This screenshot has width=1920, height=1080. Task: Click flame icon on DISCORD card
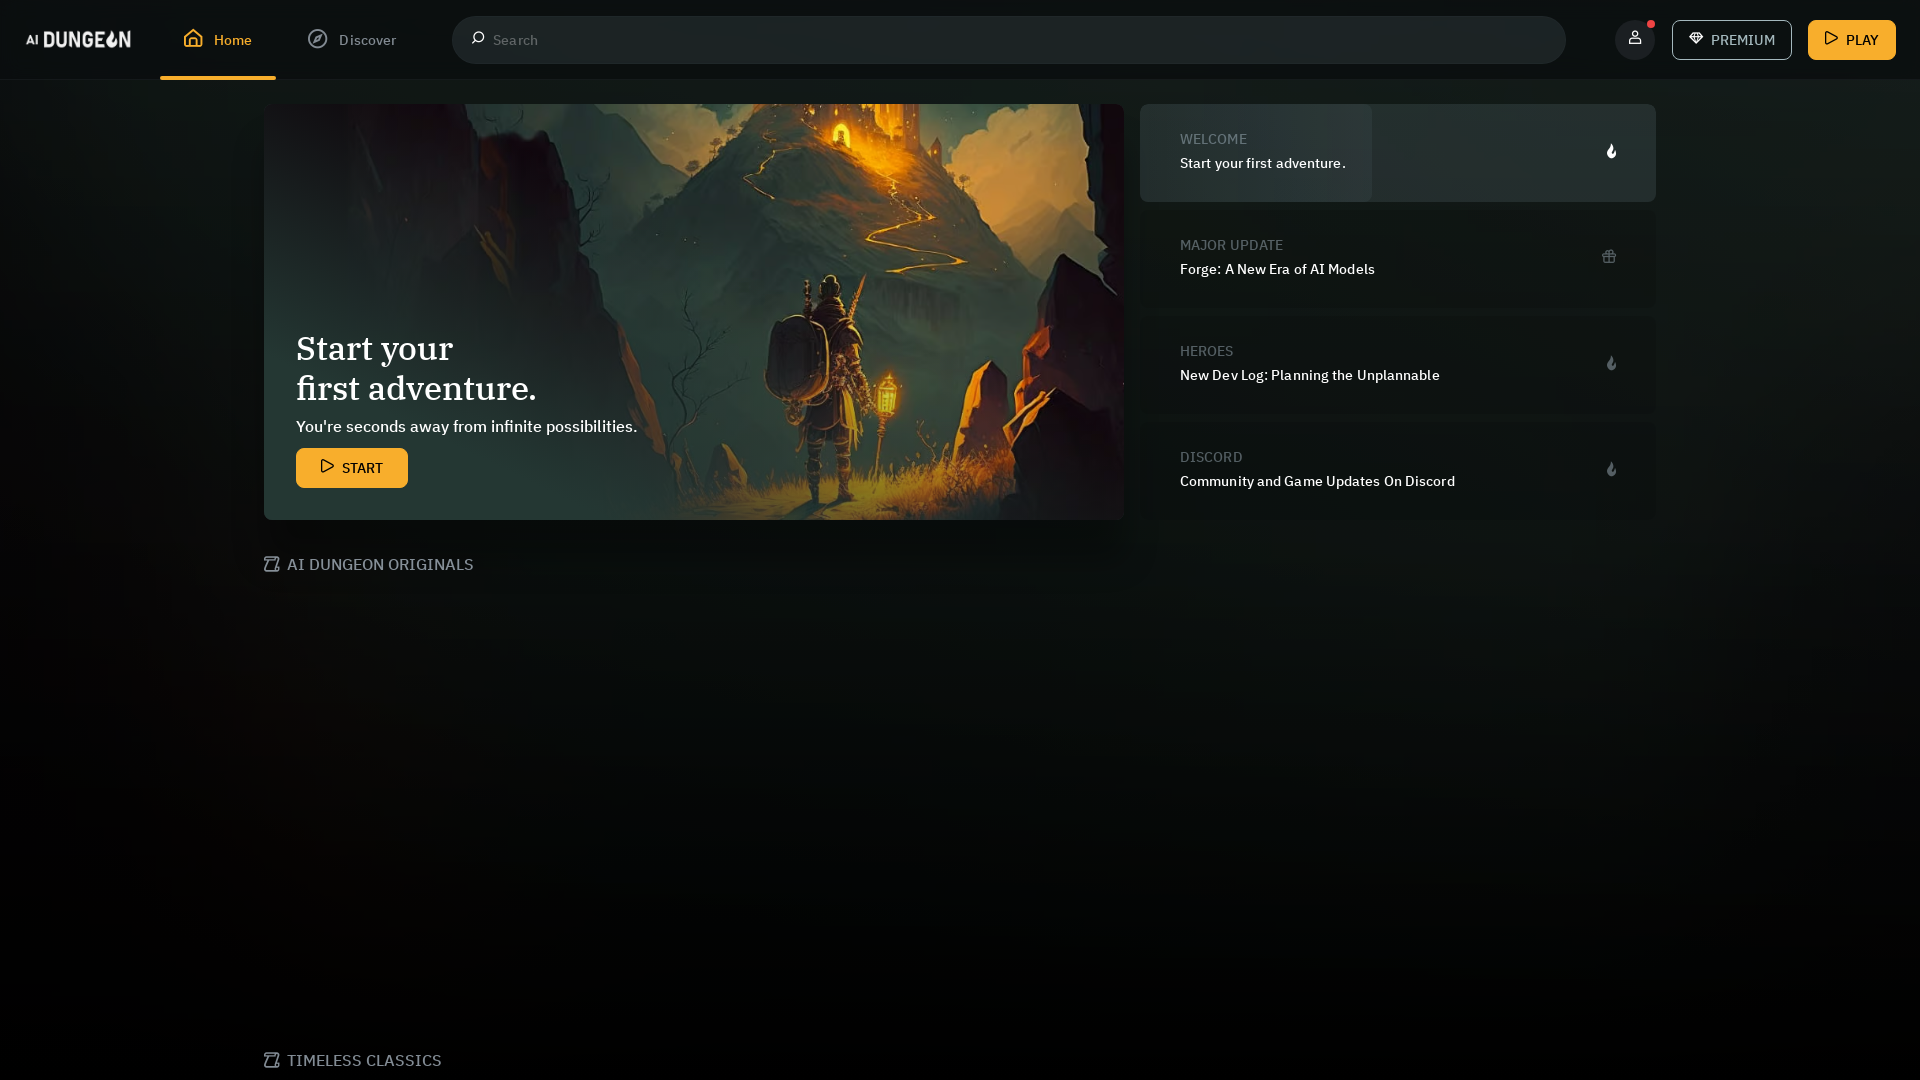click(1611, 469)
